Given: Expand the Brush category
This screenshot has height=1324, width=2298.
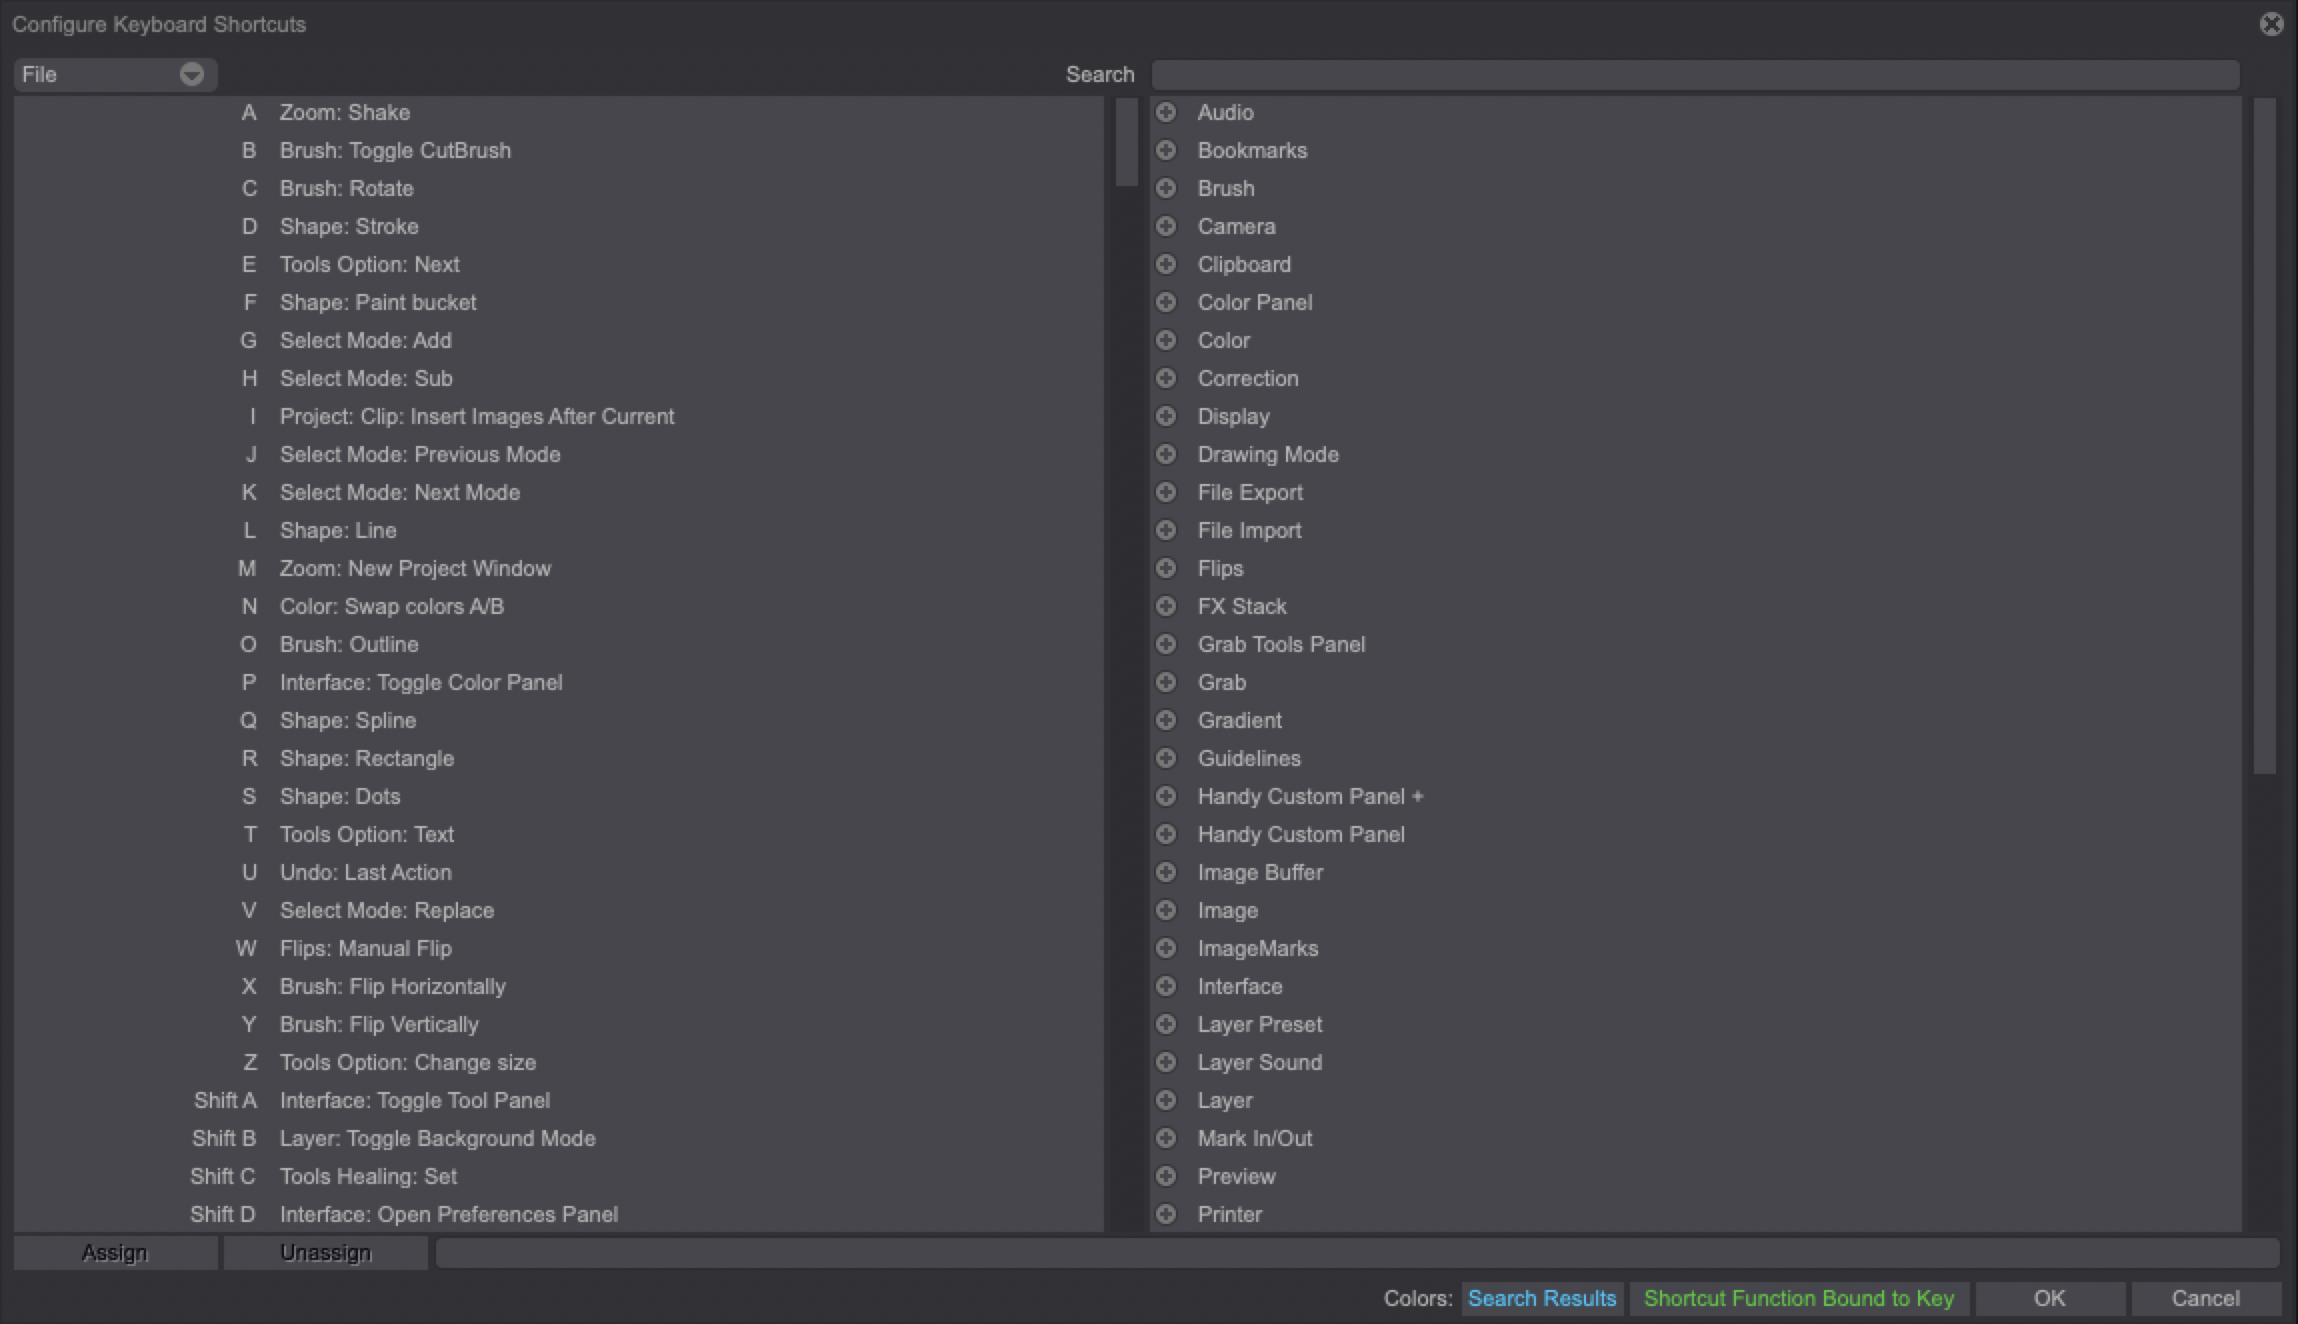Looking at the screenshot, I should pos(1168,188).
